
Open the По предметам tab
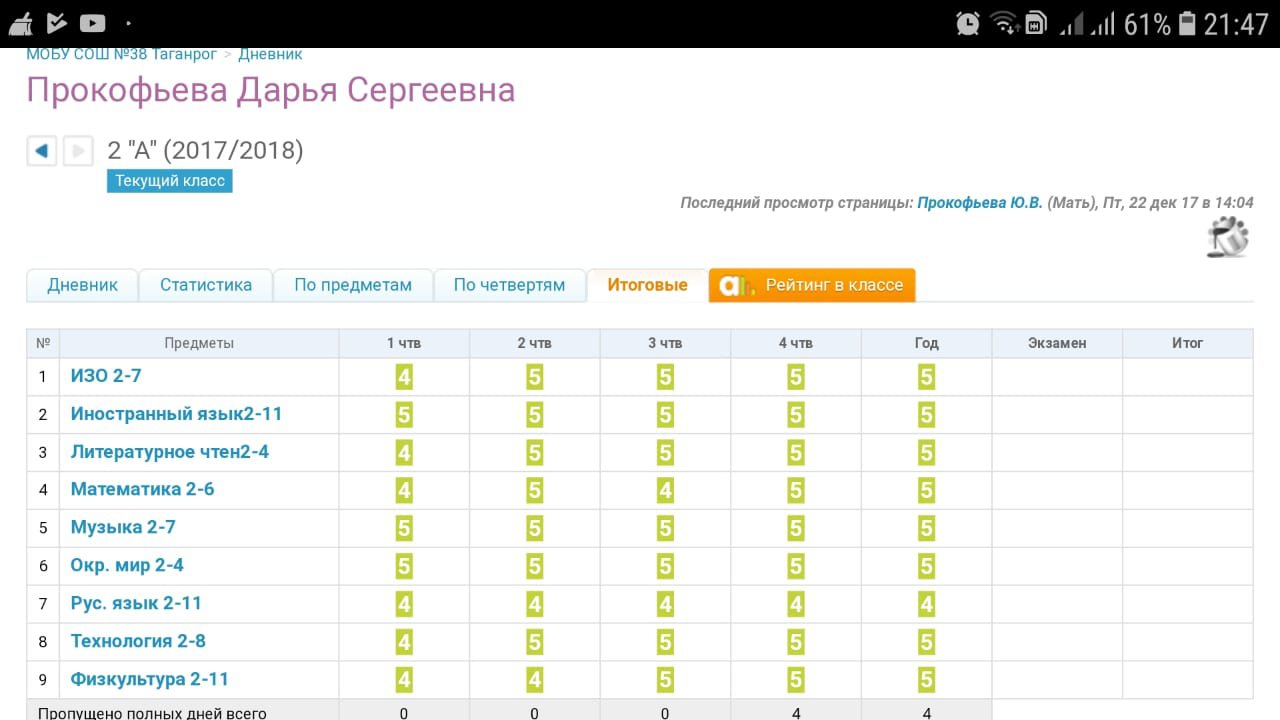[x=353, y=285]
